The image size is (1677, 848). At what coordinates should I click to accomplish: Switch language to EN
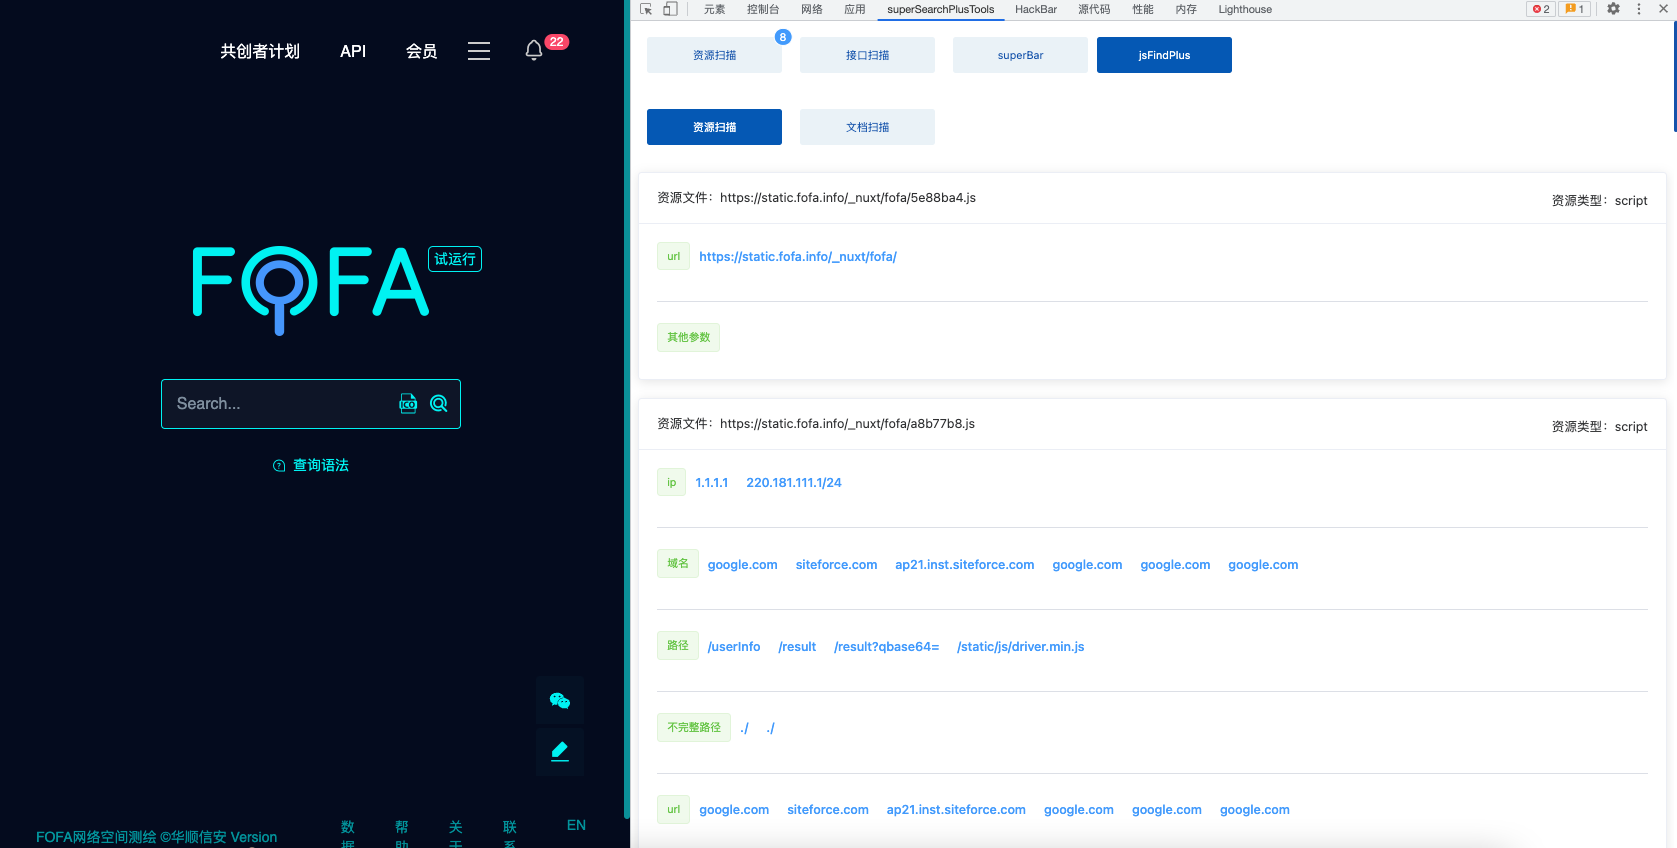click(x=576, y=825)
